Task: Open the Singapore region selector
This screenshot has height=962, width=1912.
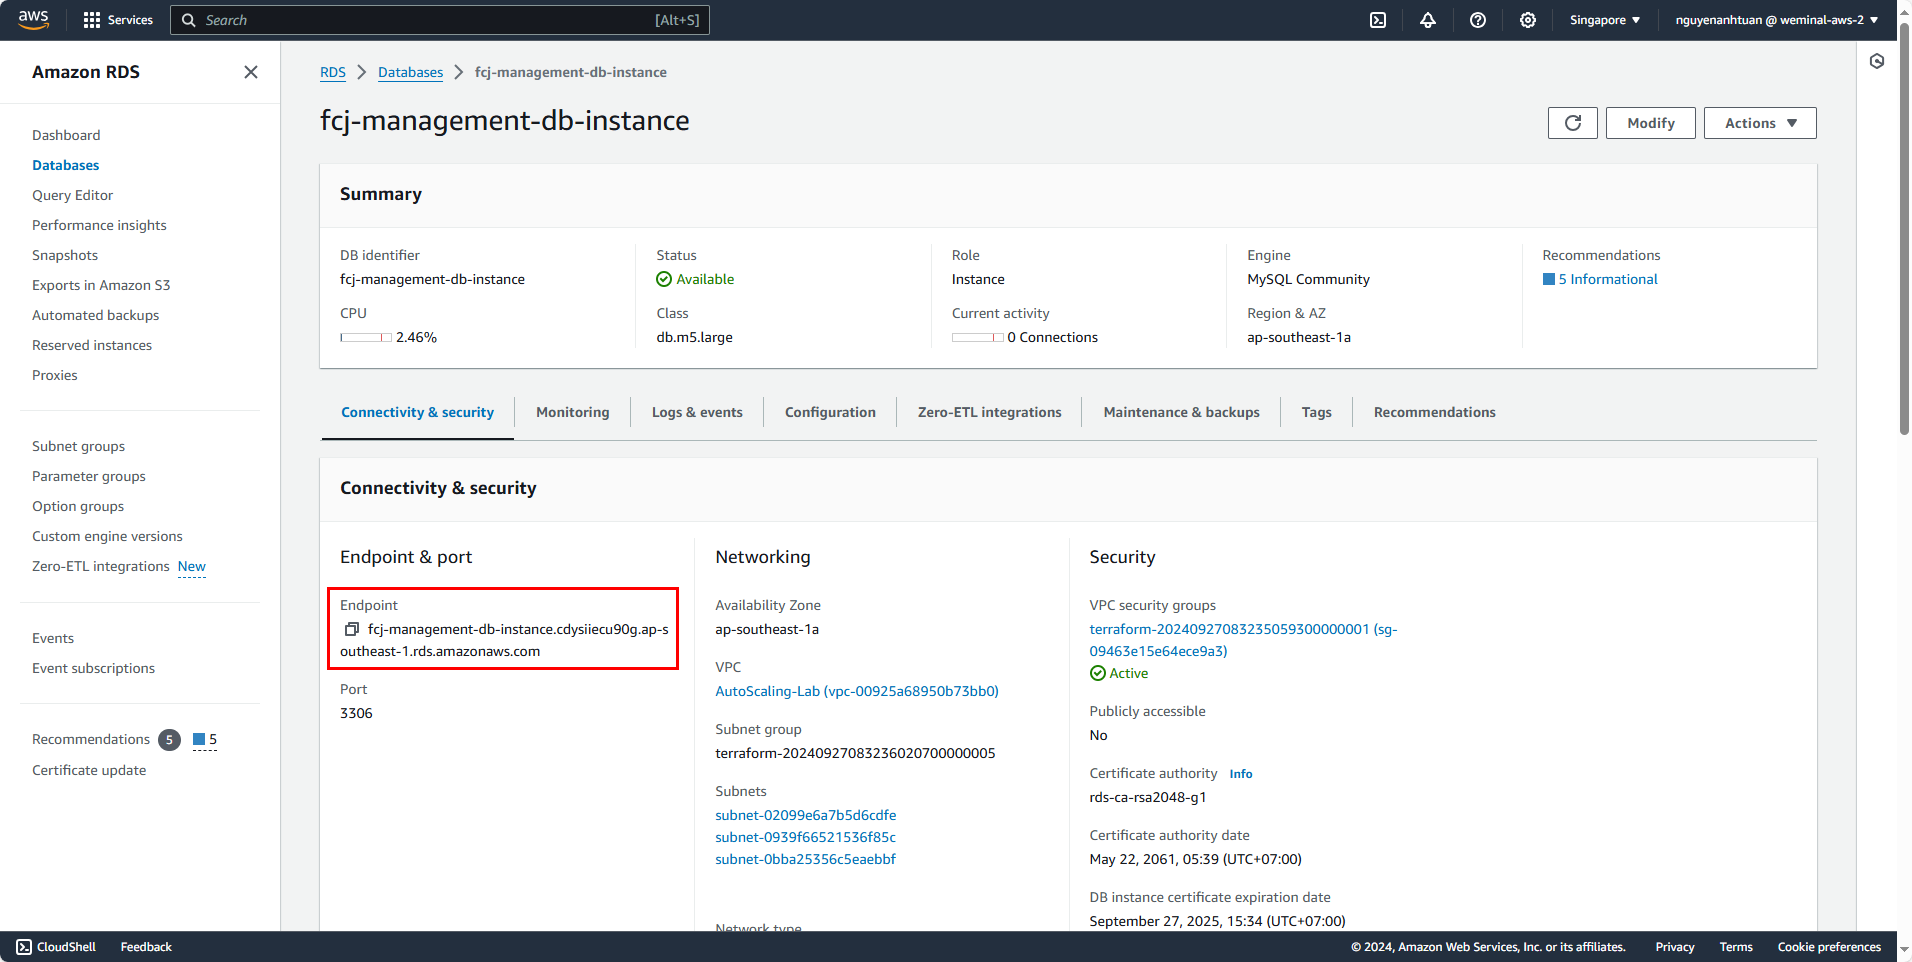Action: click(1604, 20)
